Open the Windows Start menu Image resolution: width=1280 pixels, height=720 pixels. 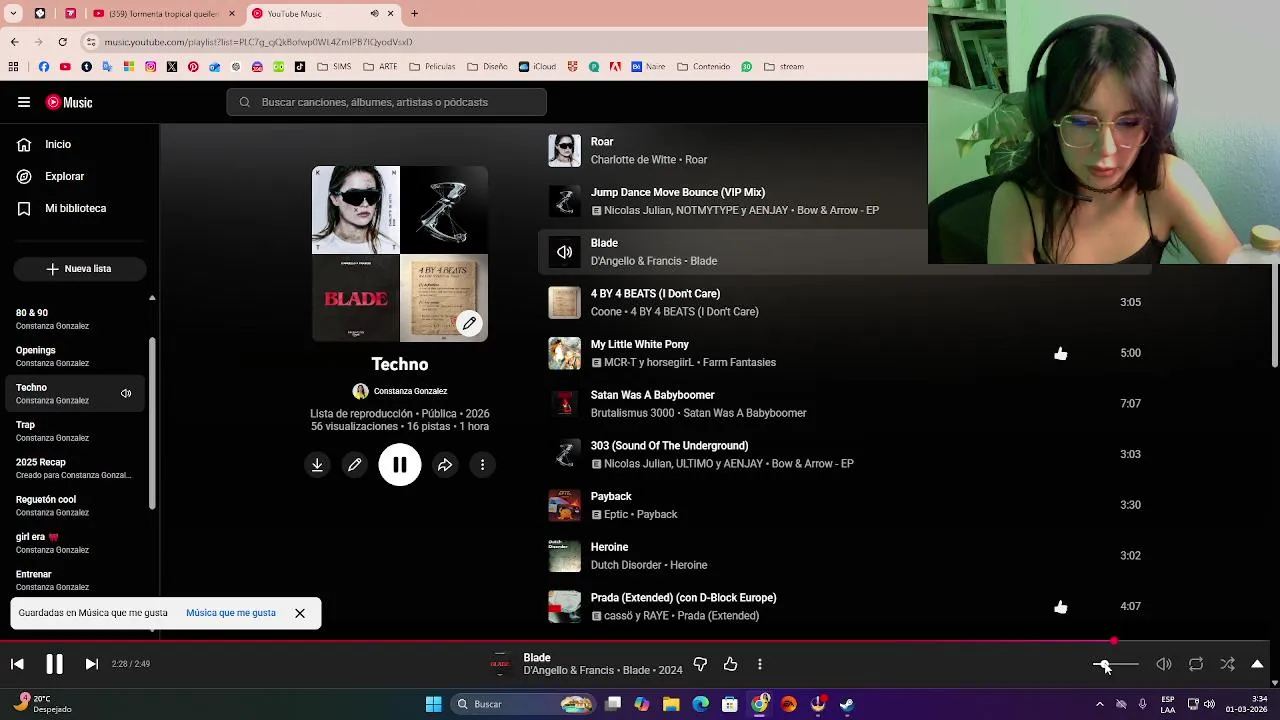coord(433,704)
